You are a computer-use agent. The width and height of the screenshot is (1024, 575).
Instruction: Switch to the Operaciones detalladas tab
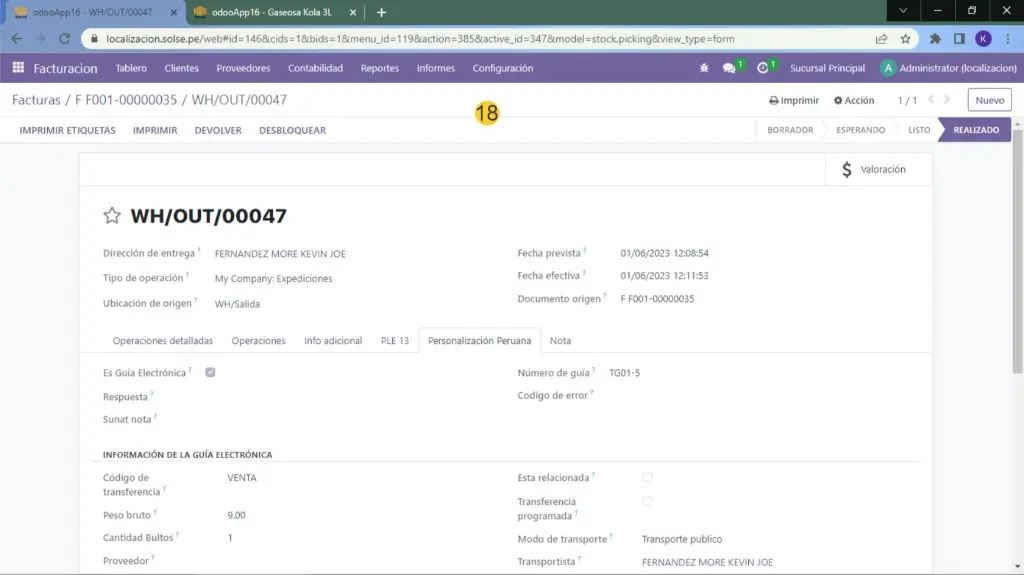pyautogui.click(x=162, y=341)
